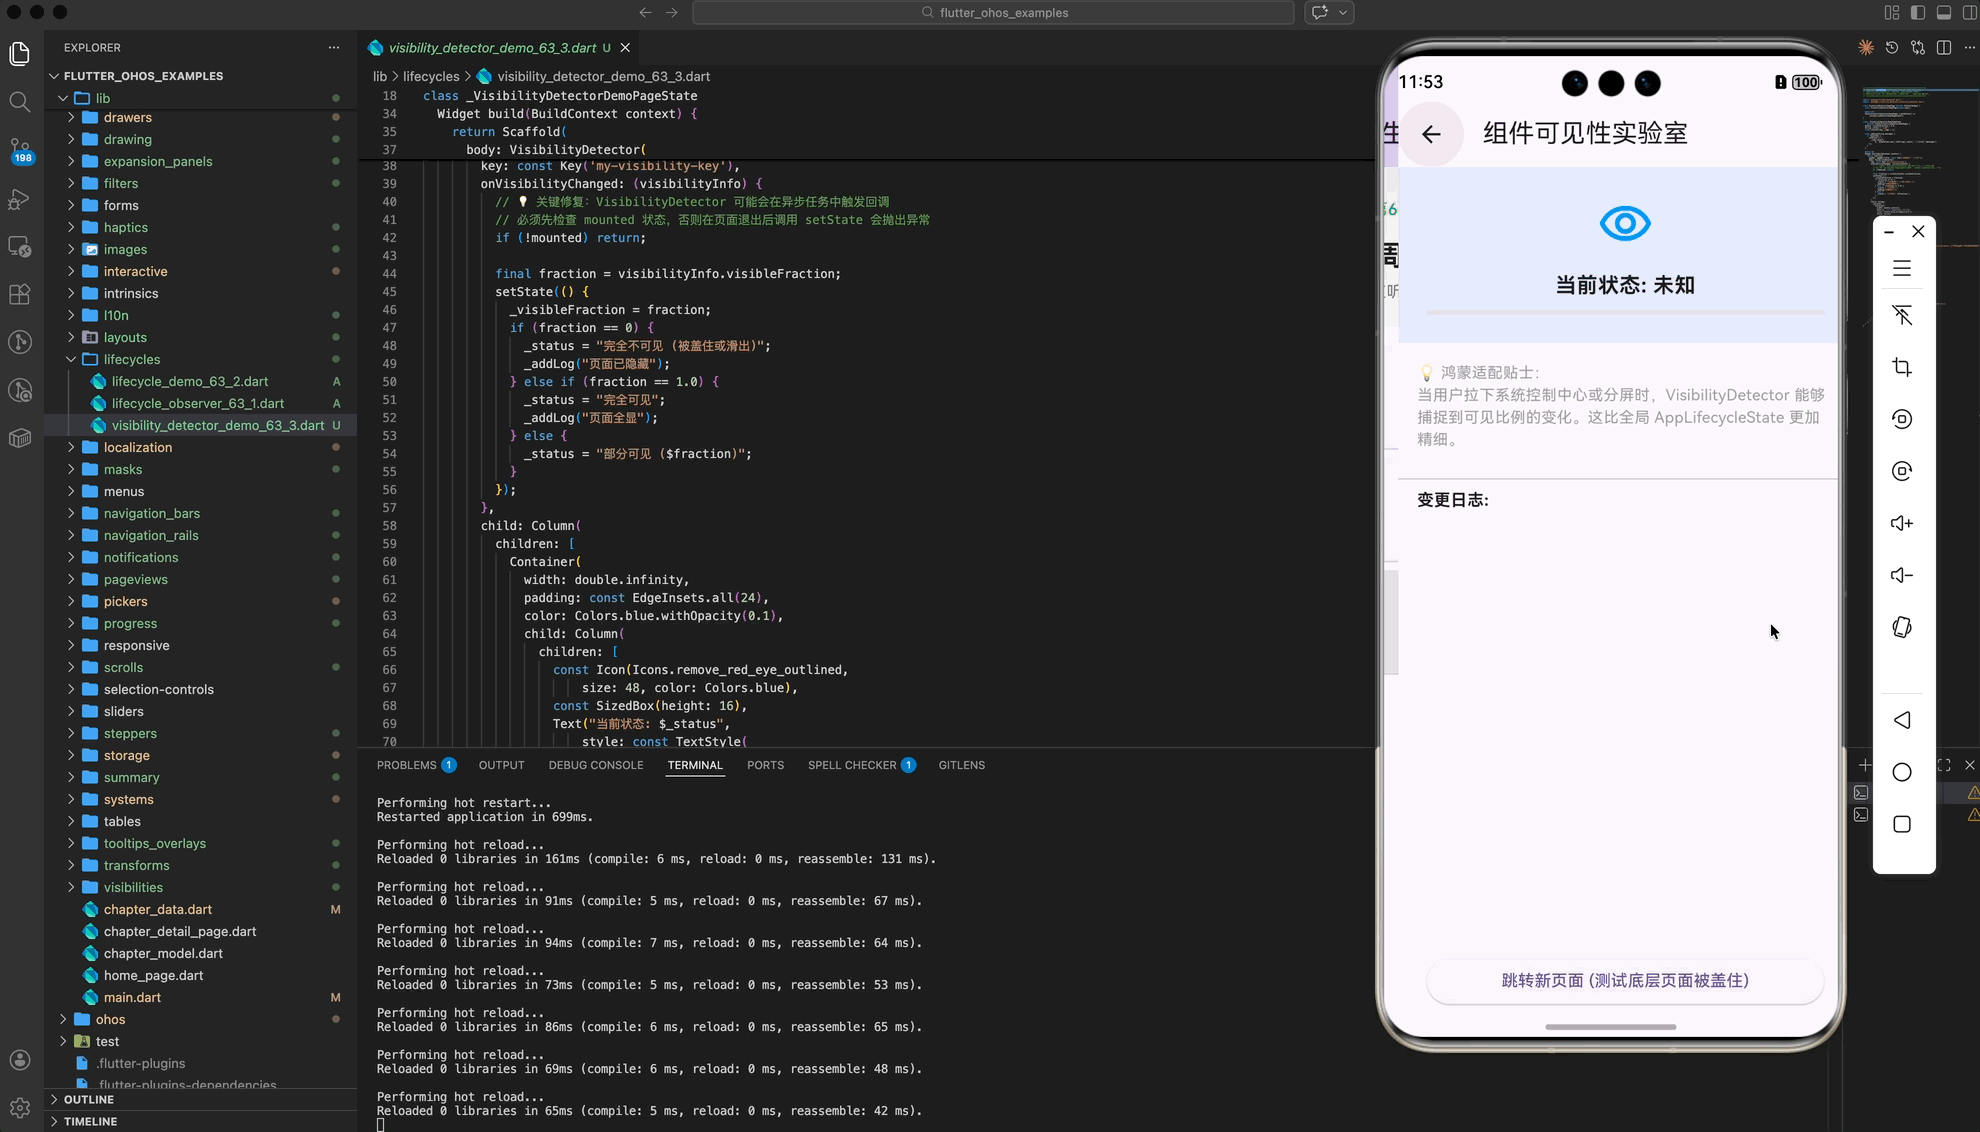Click the emulator screenshot crop icon
The width and height of the screenshot is (1980, 1132).
(1902, 367)
